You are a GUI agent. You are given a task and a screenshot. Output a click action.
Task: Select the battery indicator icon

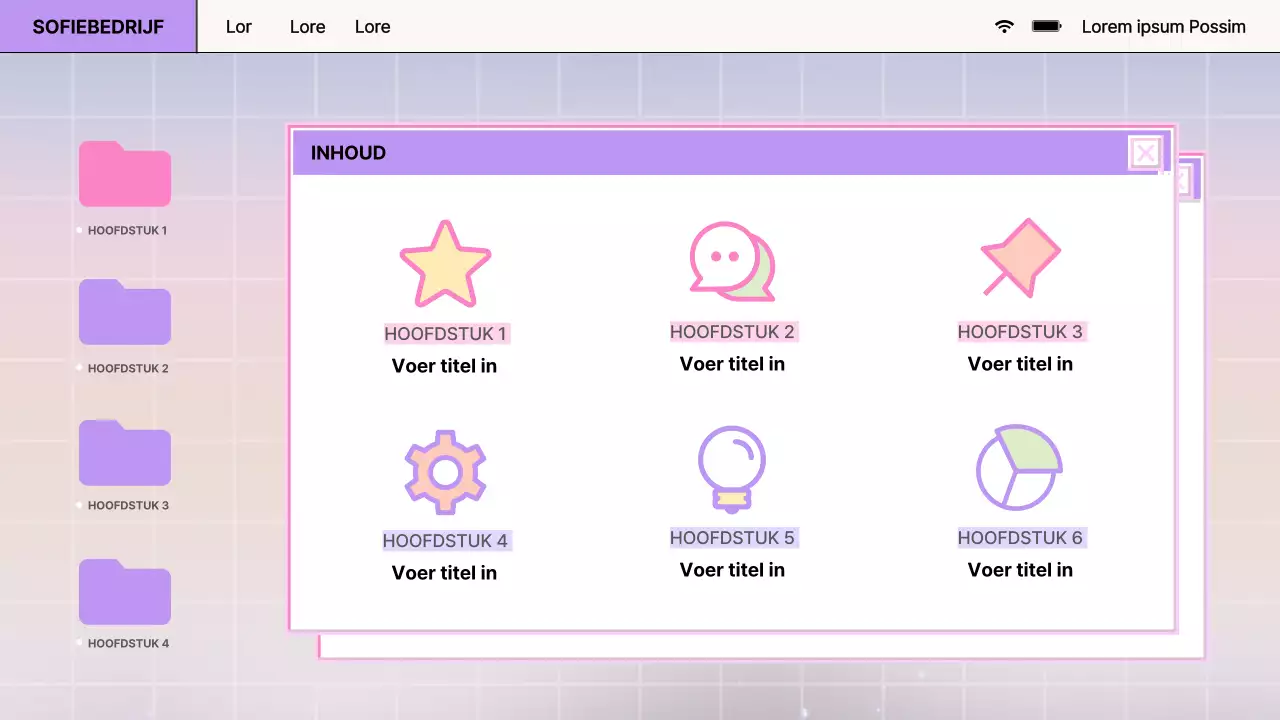click(1046, 27)
